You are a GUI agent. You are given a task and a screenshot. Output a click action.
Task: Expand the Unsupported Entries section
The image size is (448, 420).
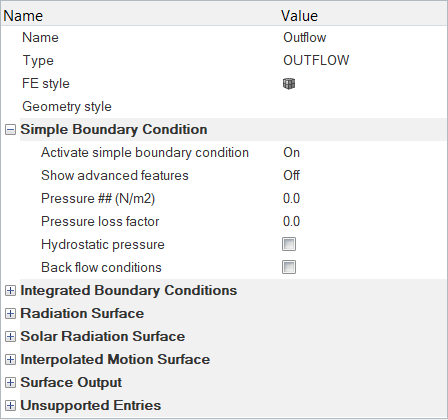pos(10,406)
